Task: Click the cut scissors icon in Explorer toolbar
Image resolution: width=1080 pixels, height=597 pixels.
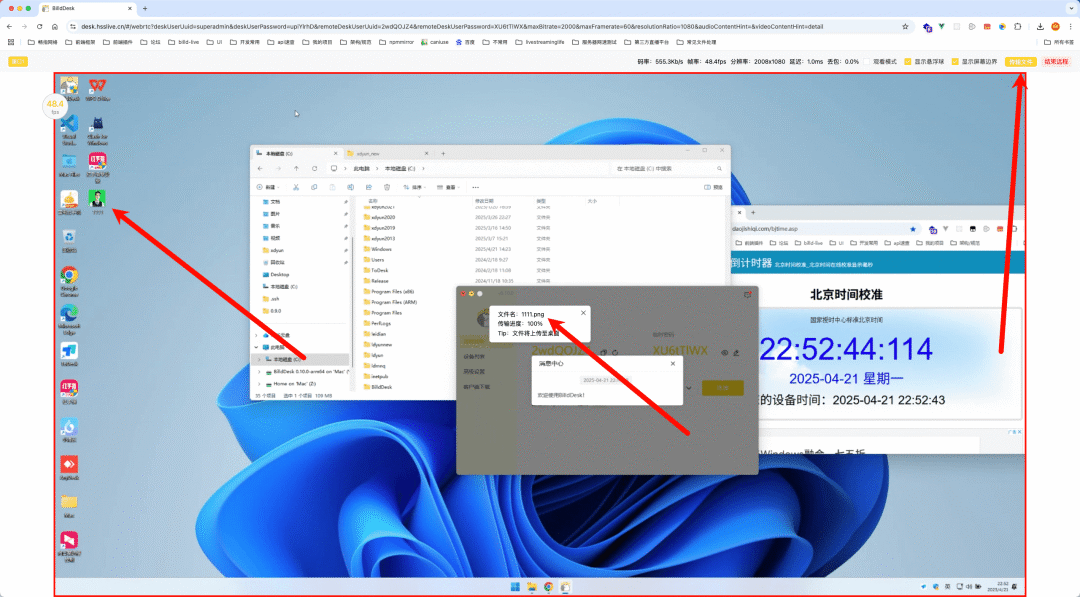Action: click(295, 187)
